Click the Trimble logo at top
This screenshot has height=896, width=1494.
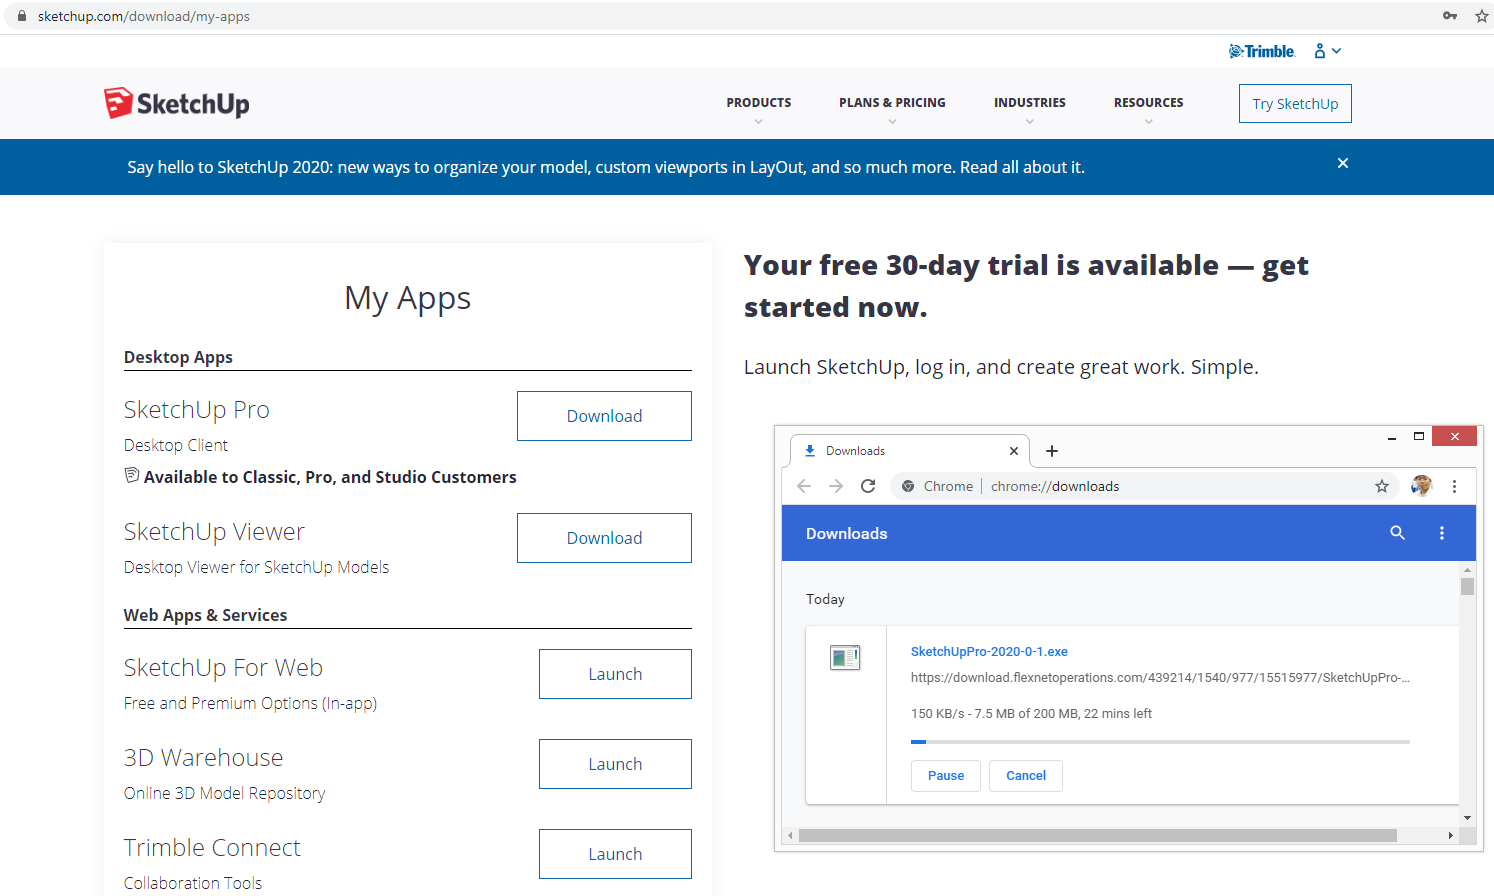1262,51
